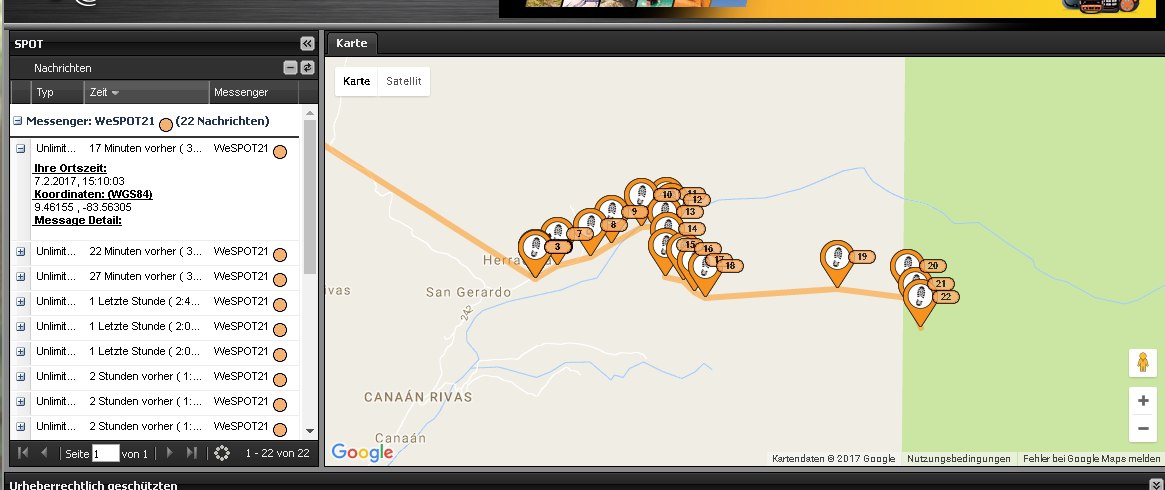Collapse the Messenger WeSPOT21 group
Image resolution: width=1165 pixels, height=490 pixels.
[18, 121]
